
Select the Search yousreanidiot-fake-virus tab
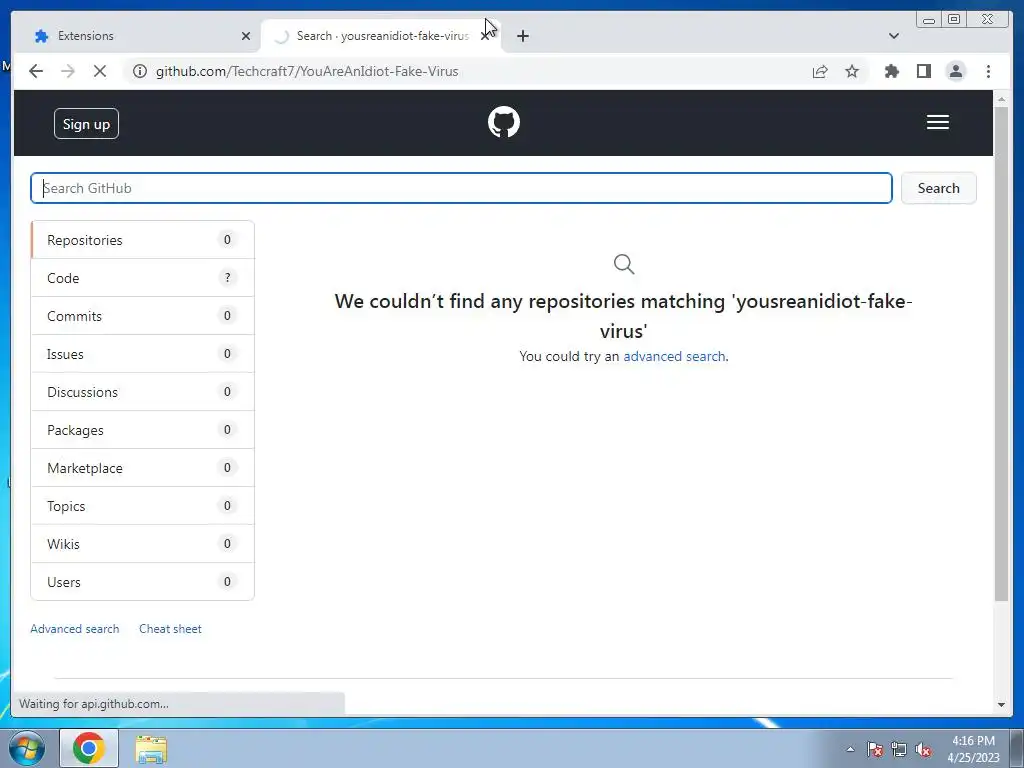point(381,36)
